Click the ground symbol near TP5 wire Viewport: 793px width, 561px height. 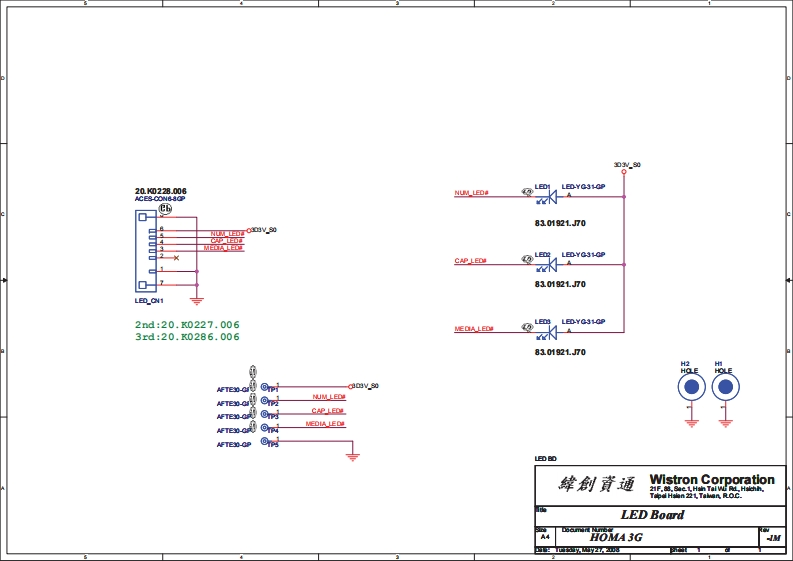tap(351, 457)
